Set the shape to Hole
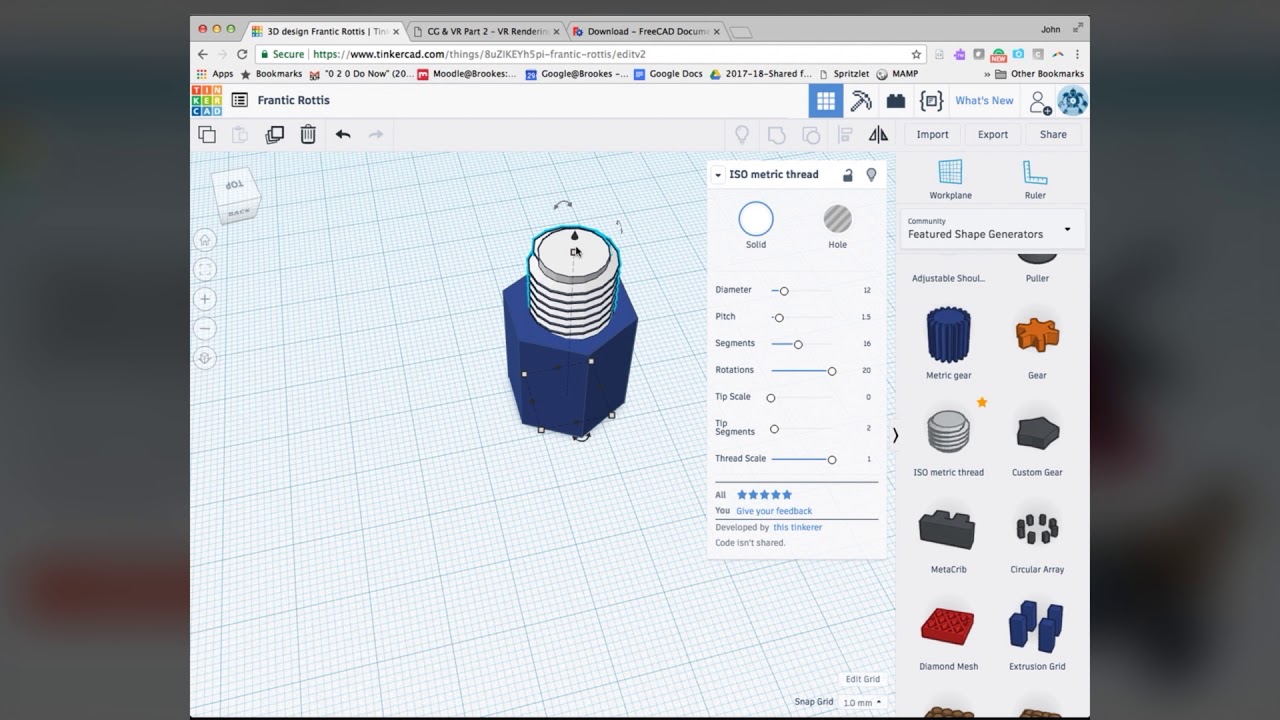 pos(838,225)
